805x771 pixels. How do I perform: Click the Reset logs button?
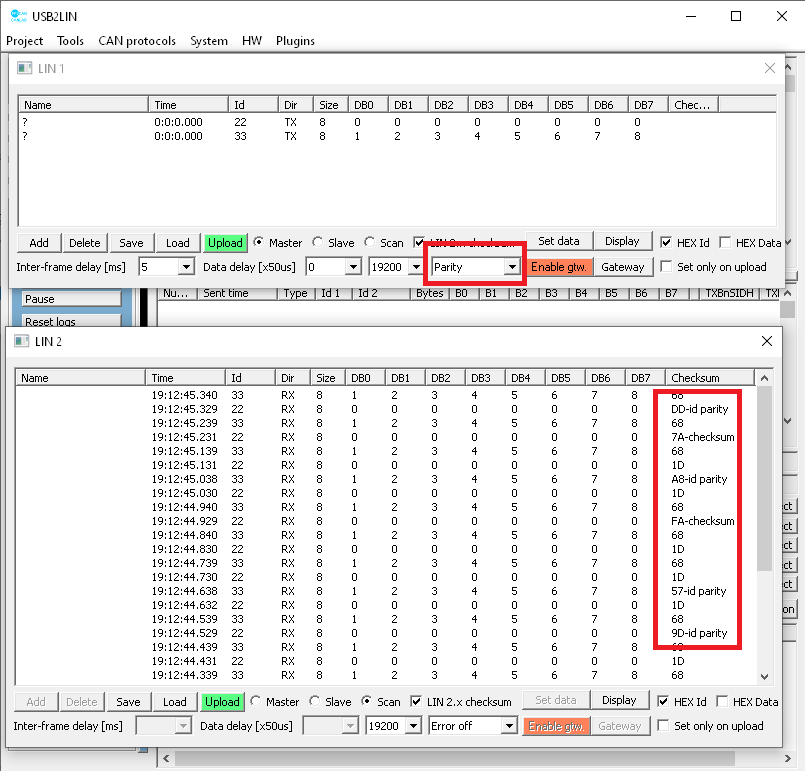(71, 322)
